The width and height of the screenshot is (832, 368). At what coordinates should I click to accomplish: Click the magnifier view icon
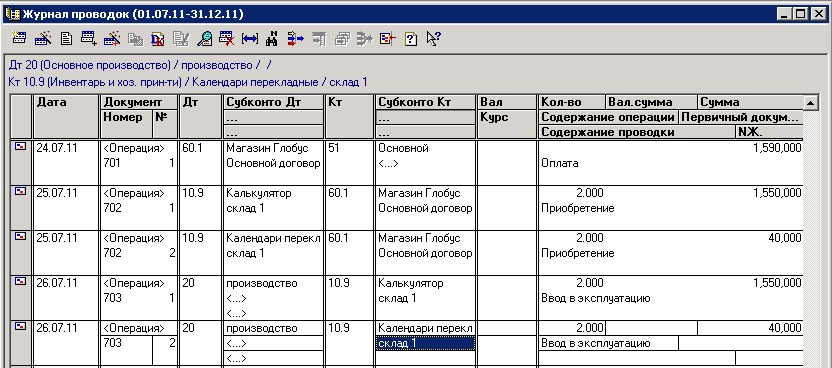(x=204, y=38)
